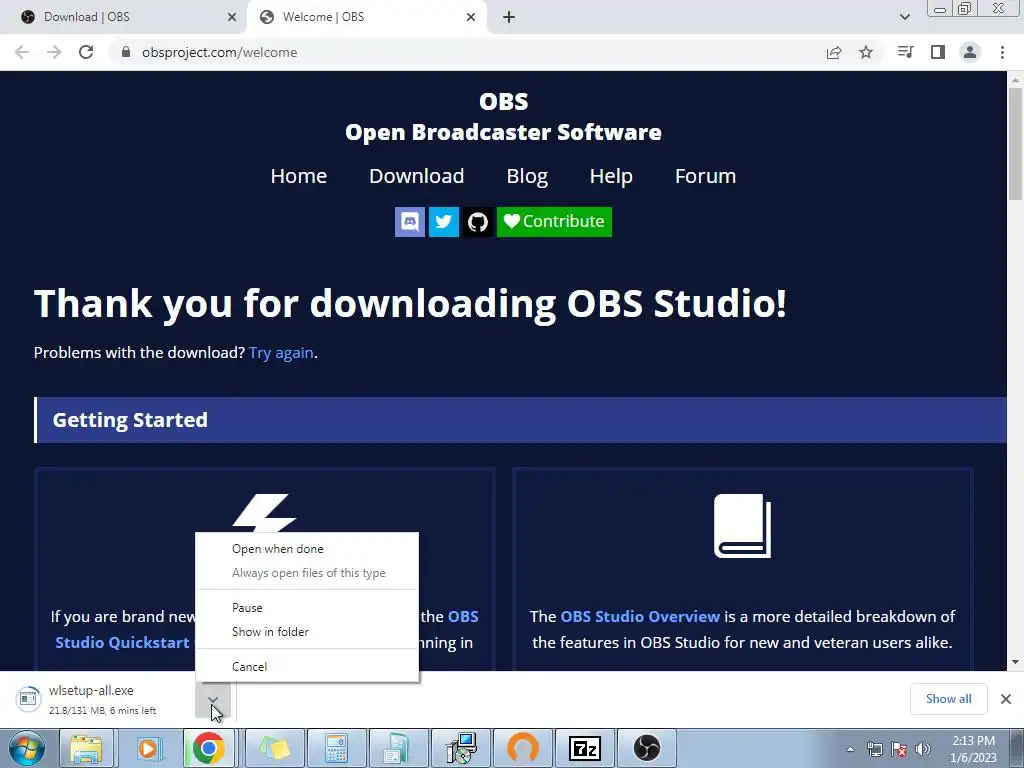Click the page vertical scrollbar thumb

(1015, 144)
